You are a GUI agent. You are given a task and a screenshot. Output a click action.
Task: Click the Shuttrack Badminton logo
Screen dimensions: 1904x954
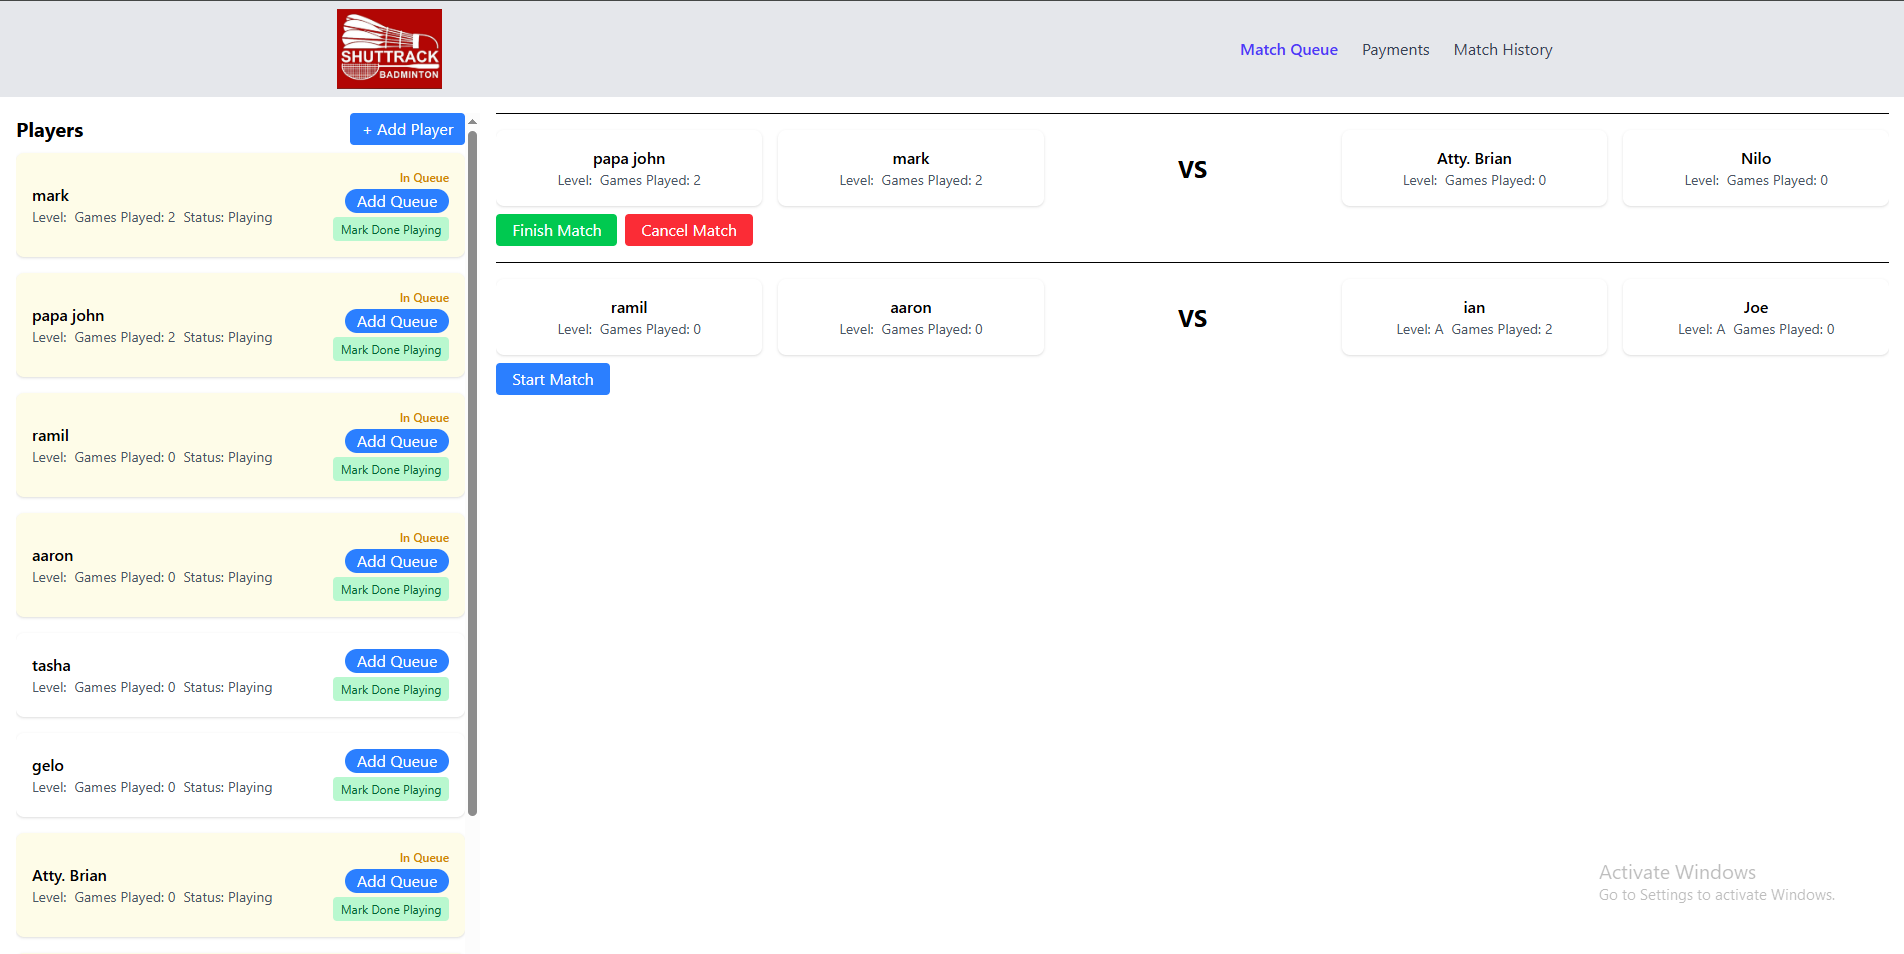pos(389,49)
